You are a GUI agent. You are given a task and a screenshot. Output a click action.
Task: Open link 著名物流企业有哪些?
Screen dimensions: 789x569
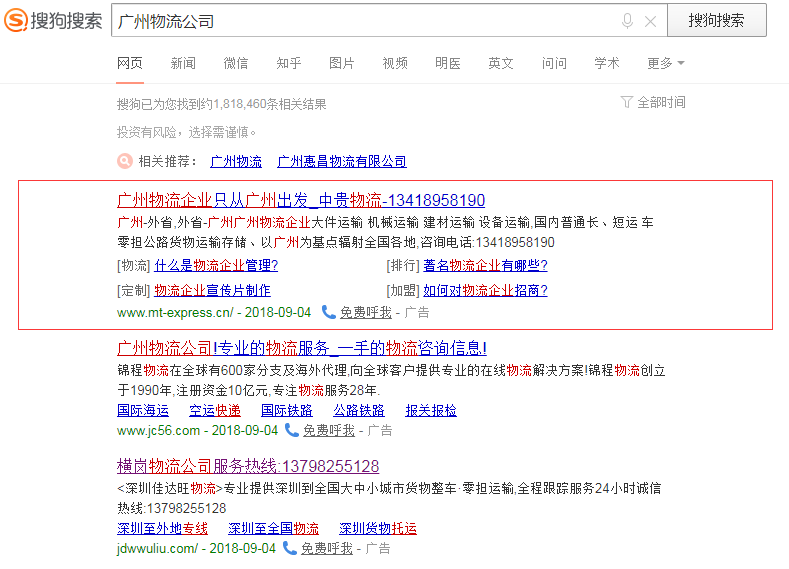click(x=485, y=265)
